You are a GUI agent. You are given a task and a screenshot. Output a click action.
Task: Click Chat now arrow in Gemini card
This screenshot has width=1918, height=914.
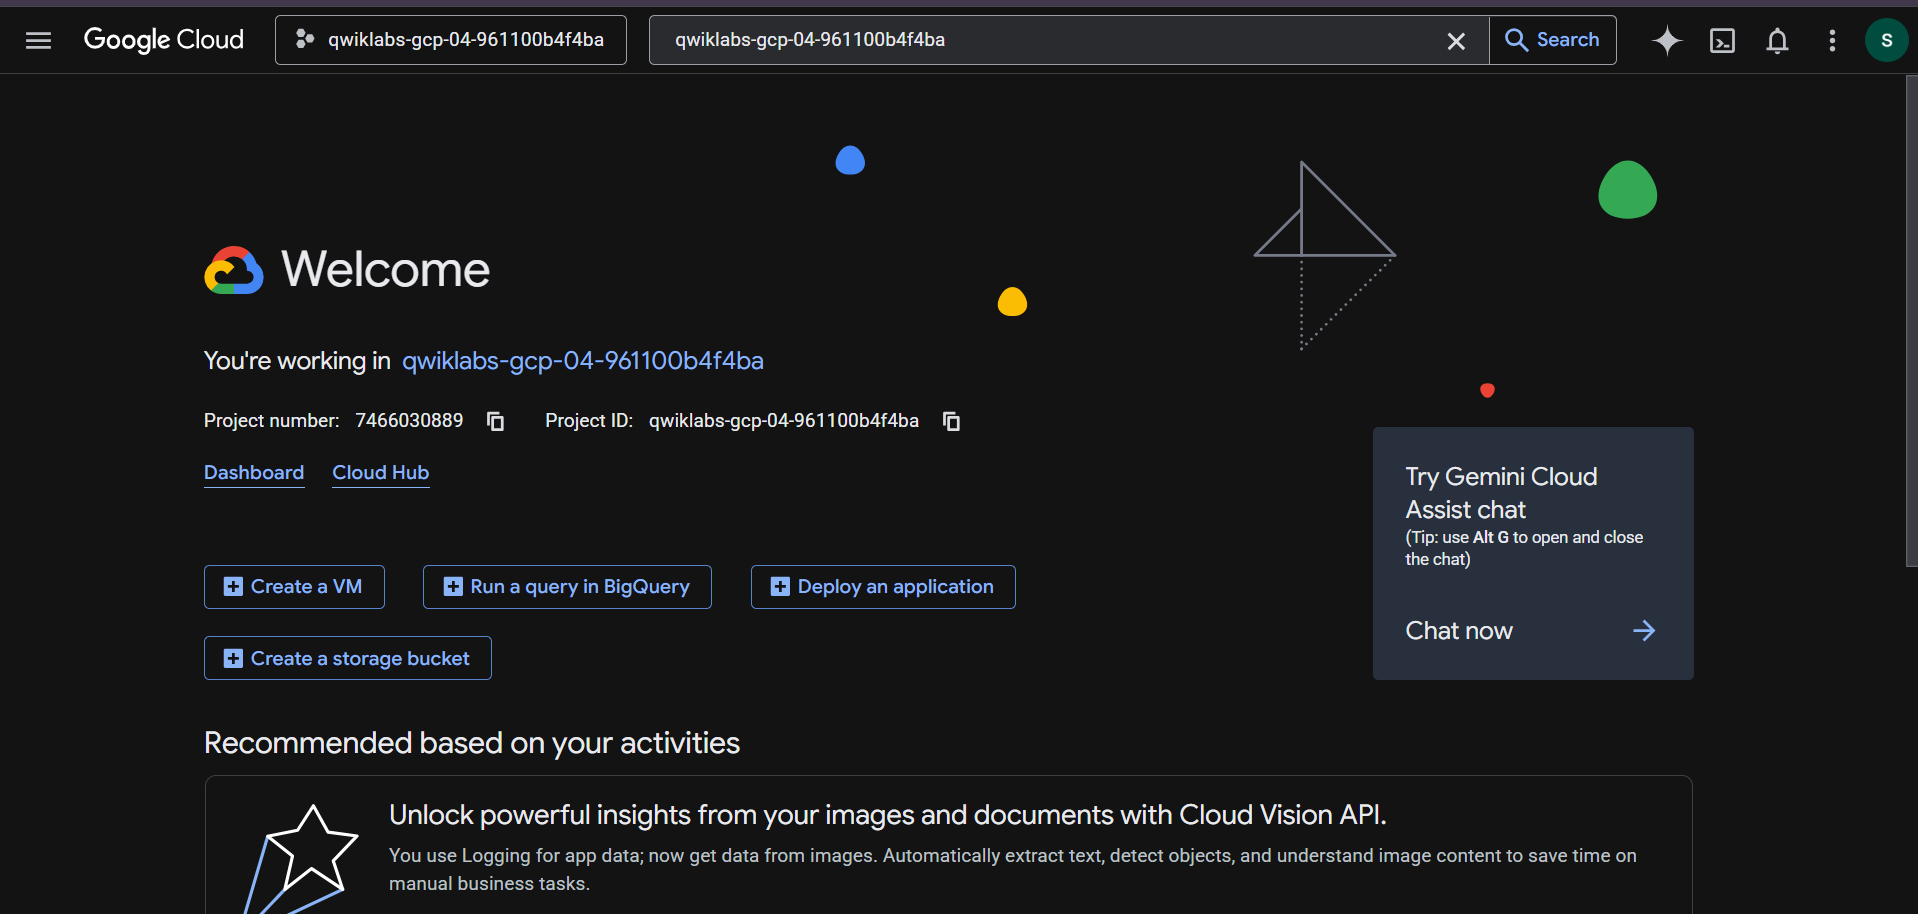click(1644, 631)
